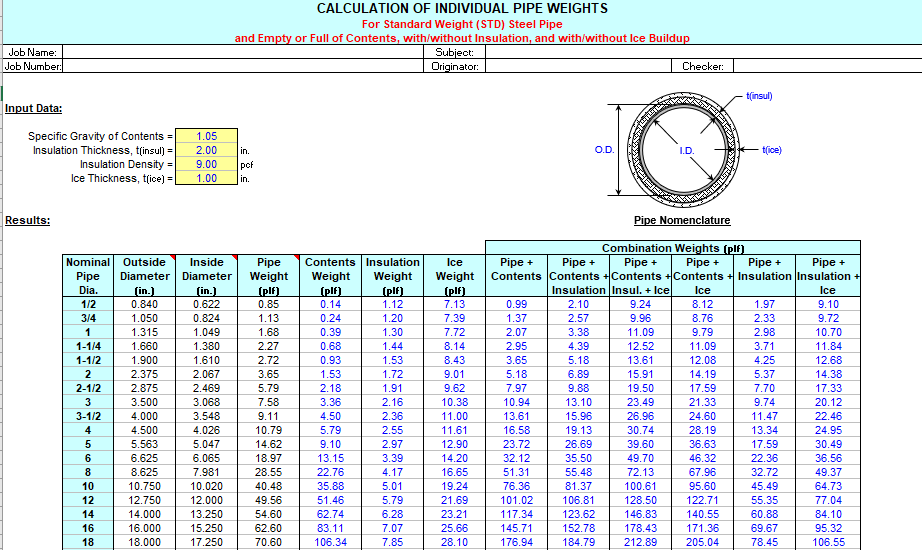Select insulation weight value '1.12'
The width and height of the screenshot is (922, 550).
pyautogui.click(x=393, y=304)
